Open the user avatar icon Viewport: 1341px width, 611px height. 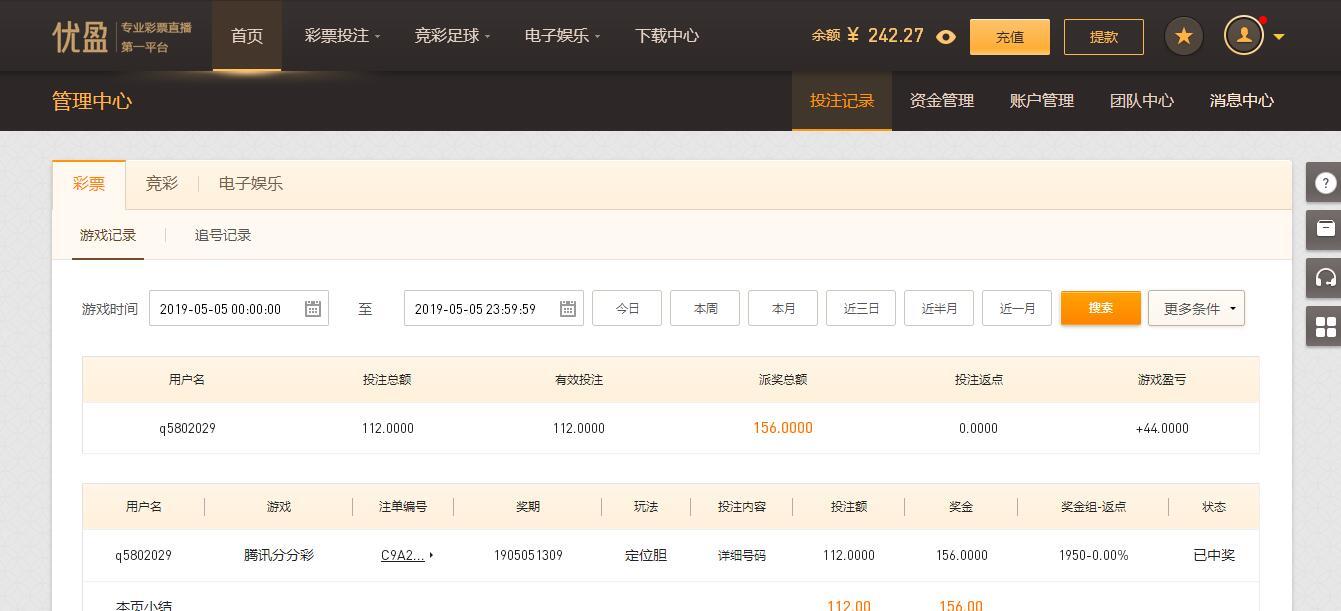1244,36
